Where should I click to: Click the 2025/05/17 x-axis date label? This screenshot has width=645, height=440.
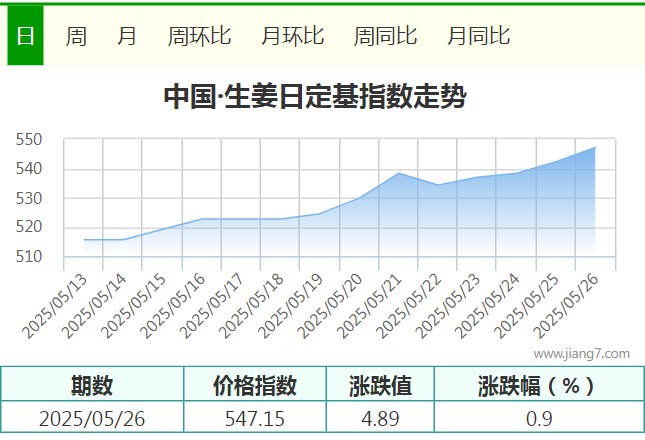(x=212, y=306)
